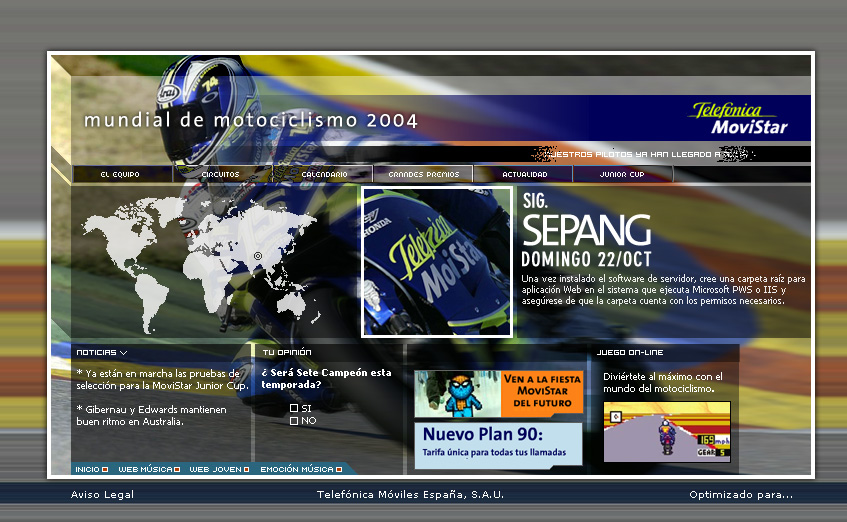The image size is (847, 522).
Task: Click the Domingo 22/Oct race date
Action: (x=586, y=259)
